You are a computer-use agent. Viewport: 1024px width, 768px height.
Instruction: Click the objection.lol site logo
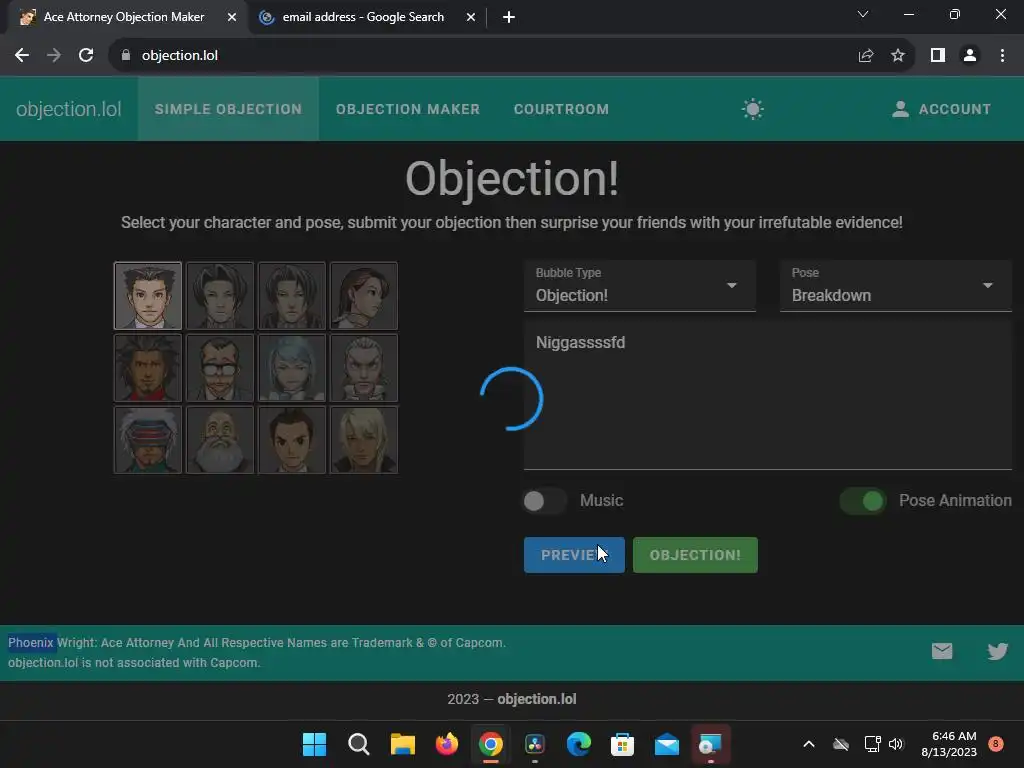[69, 109]
